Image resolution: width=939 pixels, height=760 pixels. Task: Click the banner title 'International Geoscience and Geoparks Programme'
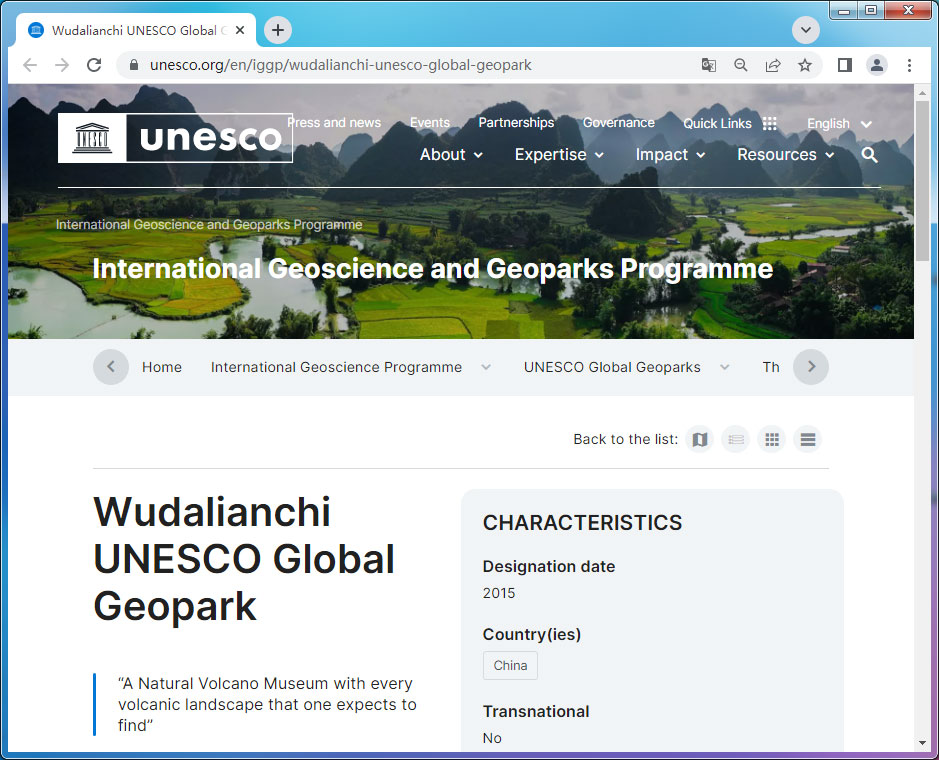coord(432,269)
